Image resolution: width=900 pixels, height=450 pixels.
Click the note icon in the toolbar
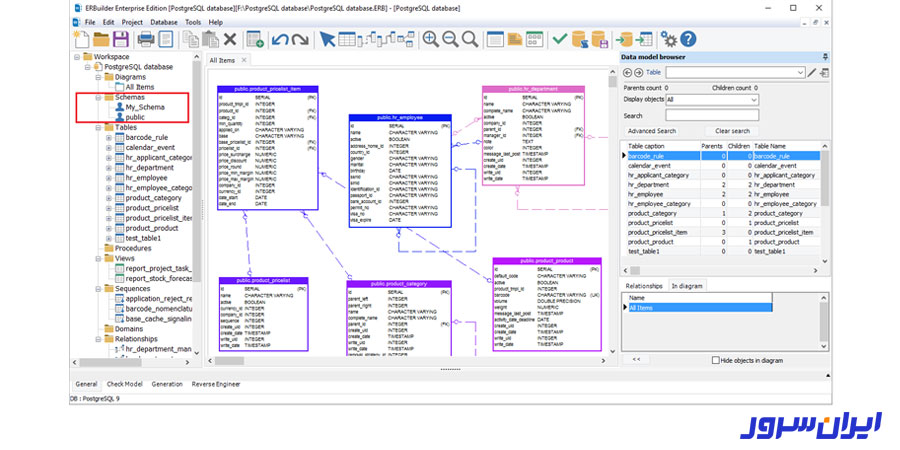(x=515, y=39)
